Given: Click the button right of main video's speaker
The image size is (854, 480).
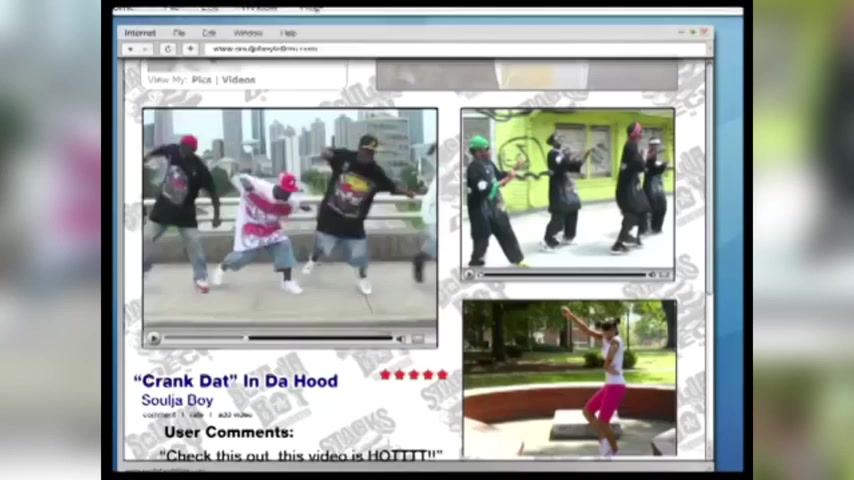Looking at the screenshot, I should click(x=418, y=339).
